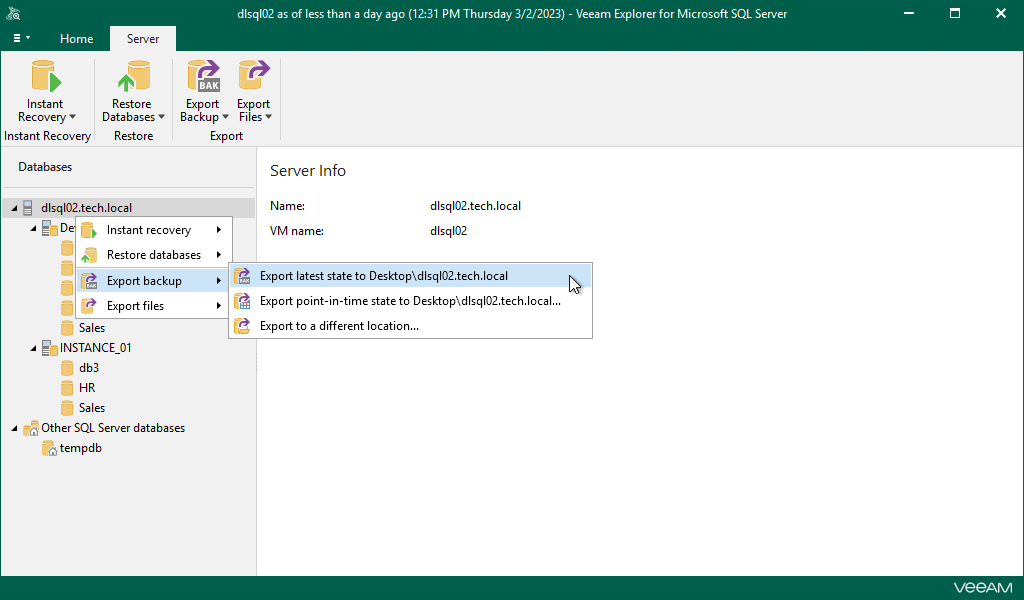The width and height of the screenshot is (1024, 600).
Task: Choose Export latest state to Desktop
Action: point(383,276)
